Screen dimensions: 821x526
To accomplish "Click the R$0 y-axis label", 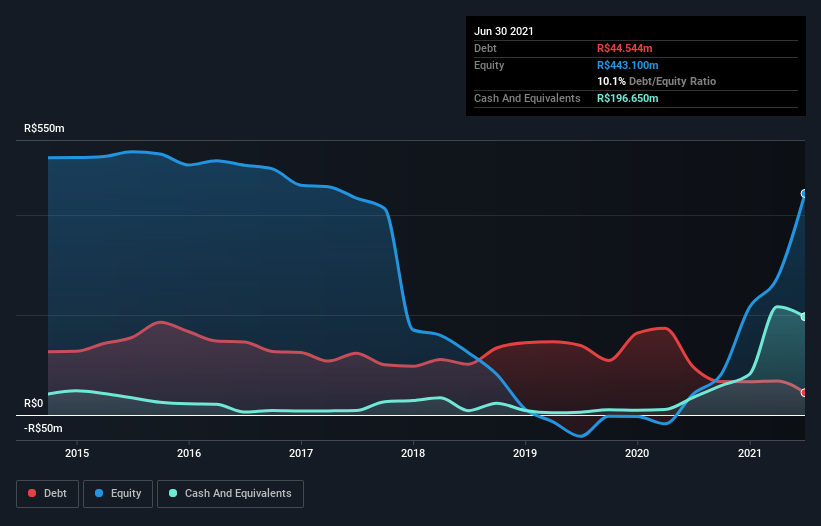I will [x=34, y=403].
